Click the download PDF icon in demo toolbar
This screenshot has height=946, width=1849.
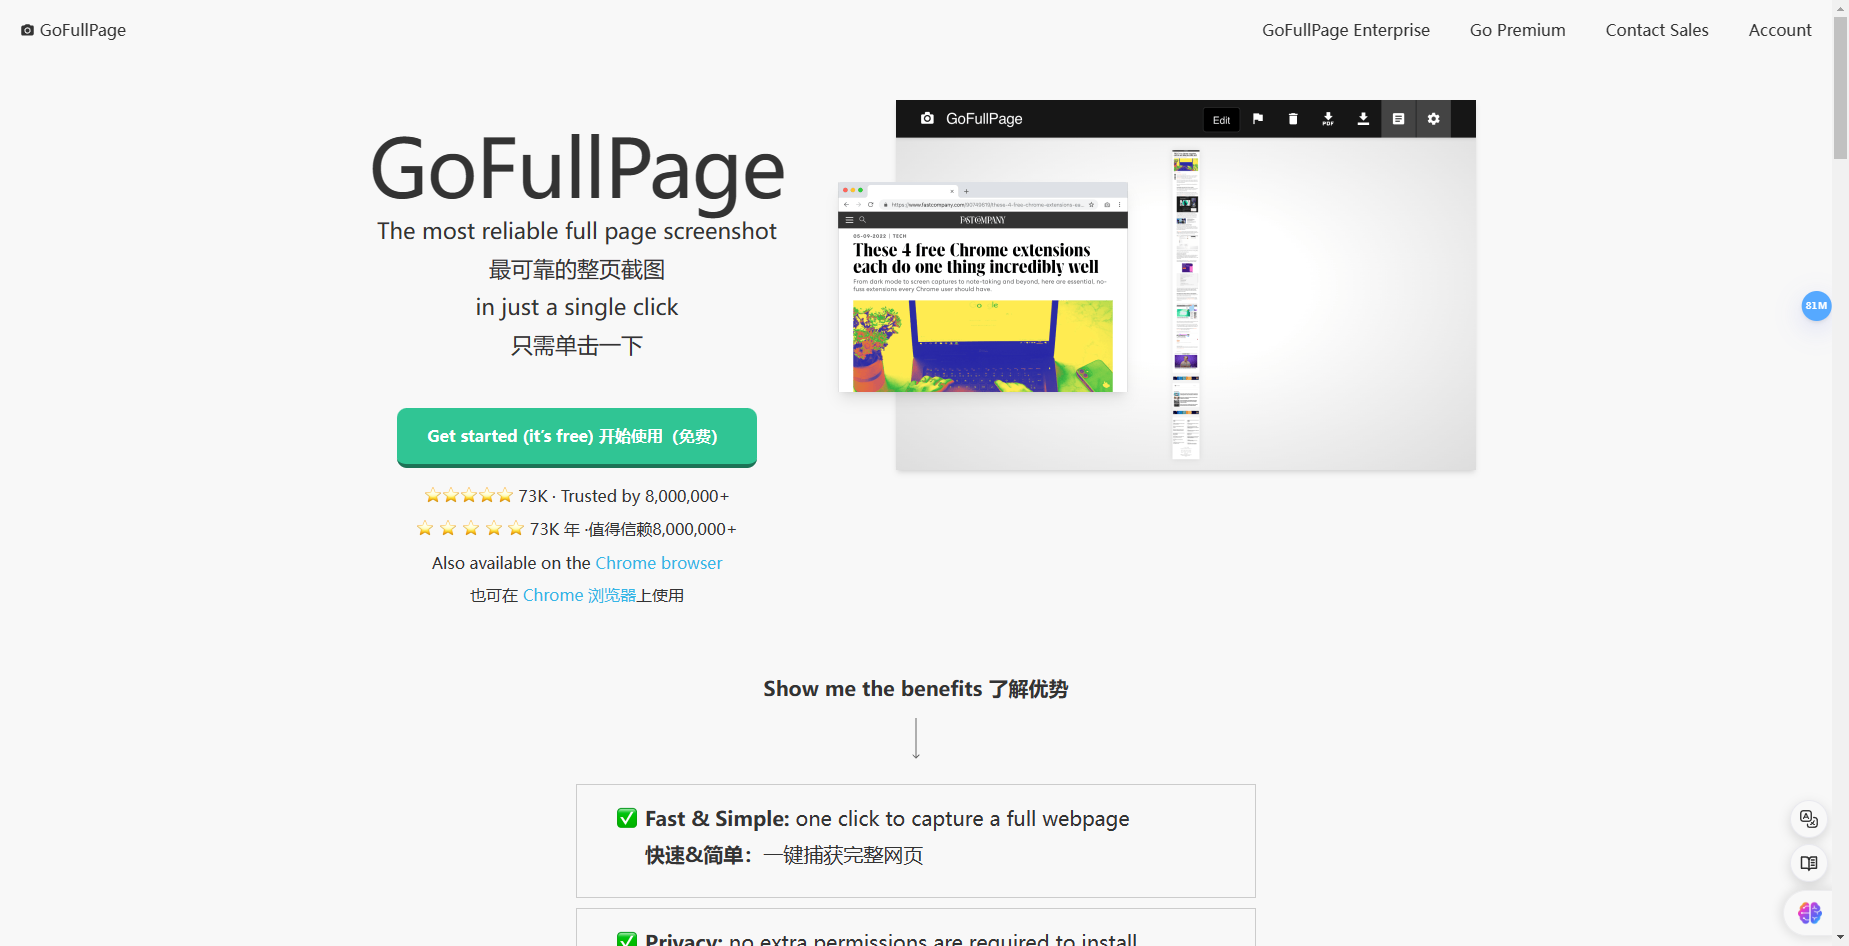[1328, 119]
